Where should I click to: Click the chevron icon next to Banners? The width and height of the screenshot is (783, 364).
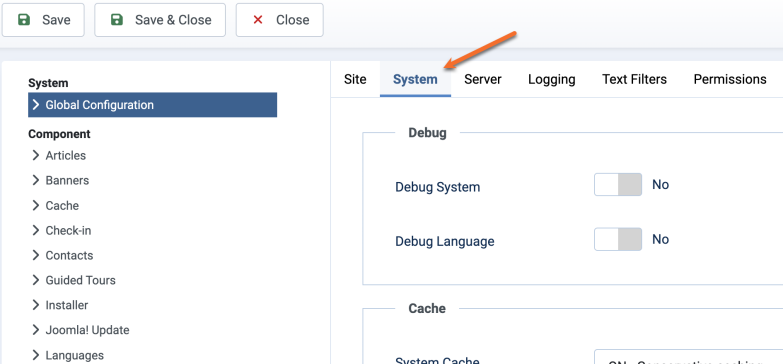click(x=35, y=180)
